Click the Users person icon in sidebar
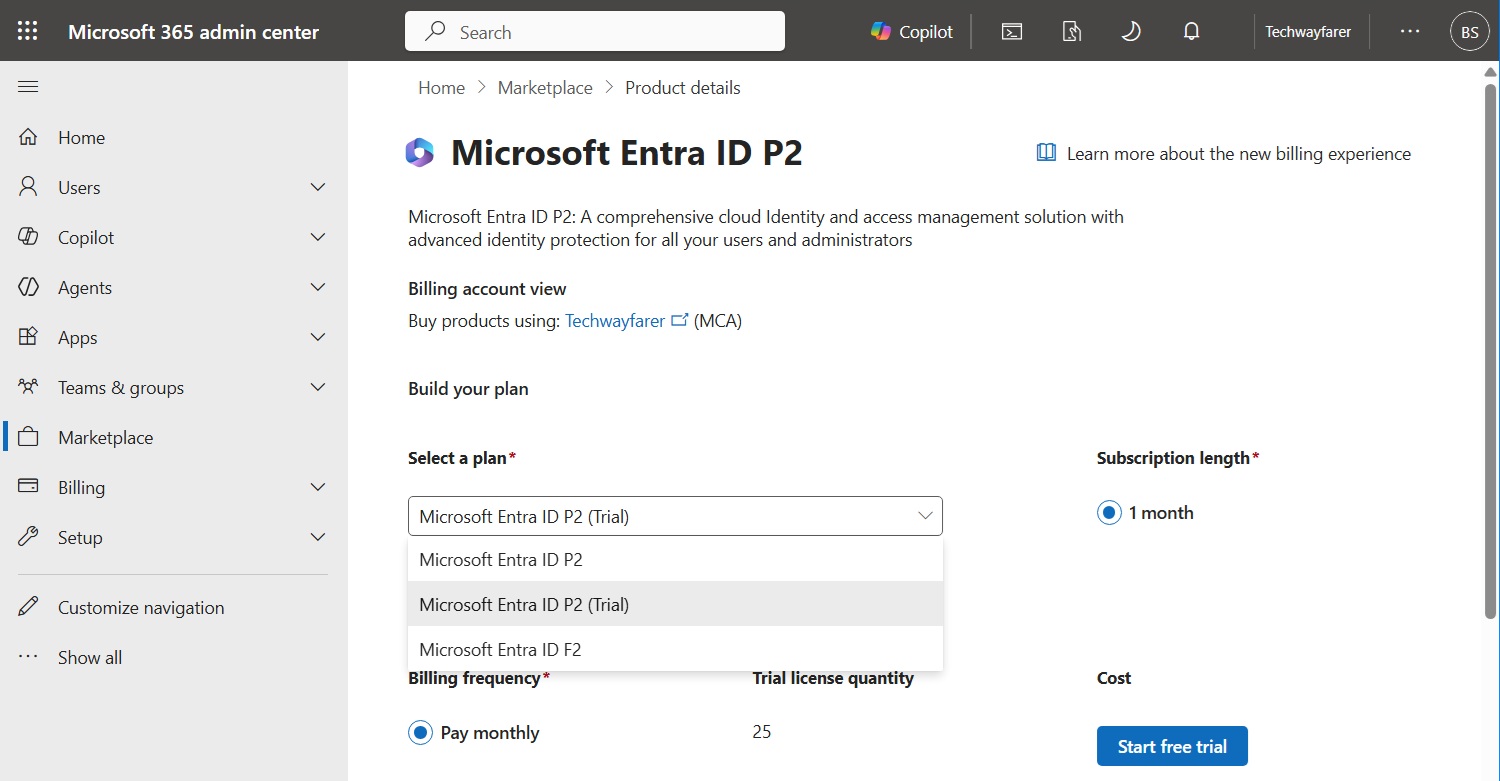This screenshot has width=1500, height=781. [28, 187]
